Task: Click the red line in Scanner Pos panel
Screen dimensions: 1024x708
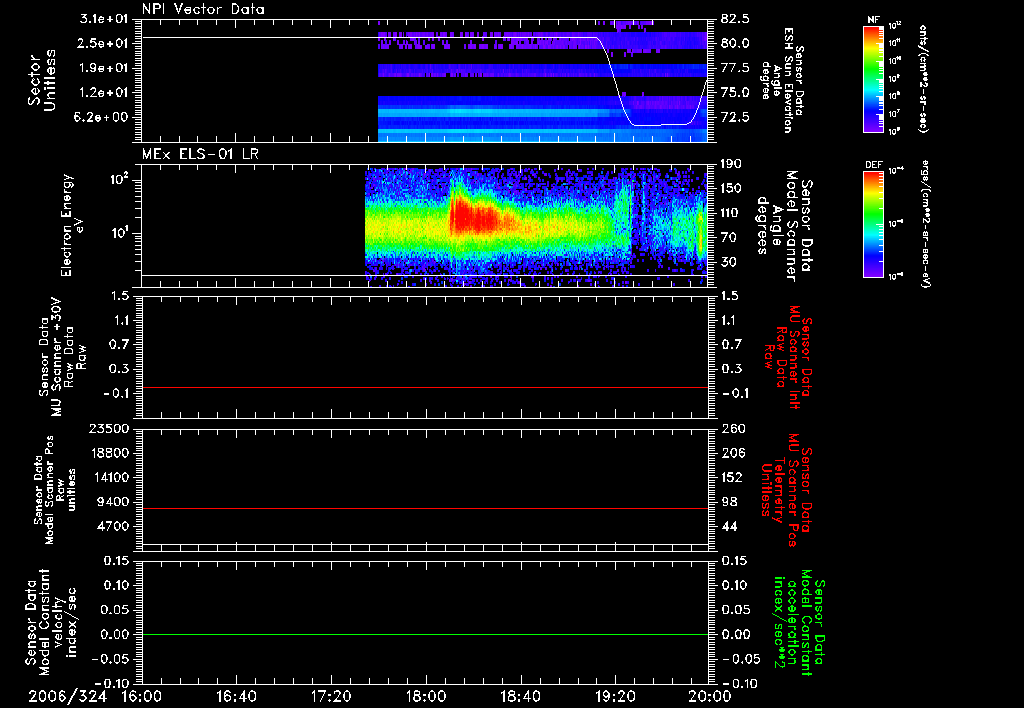Action: coord(424,508)
